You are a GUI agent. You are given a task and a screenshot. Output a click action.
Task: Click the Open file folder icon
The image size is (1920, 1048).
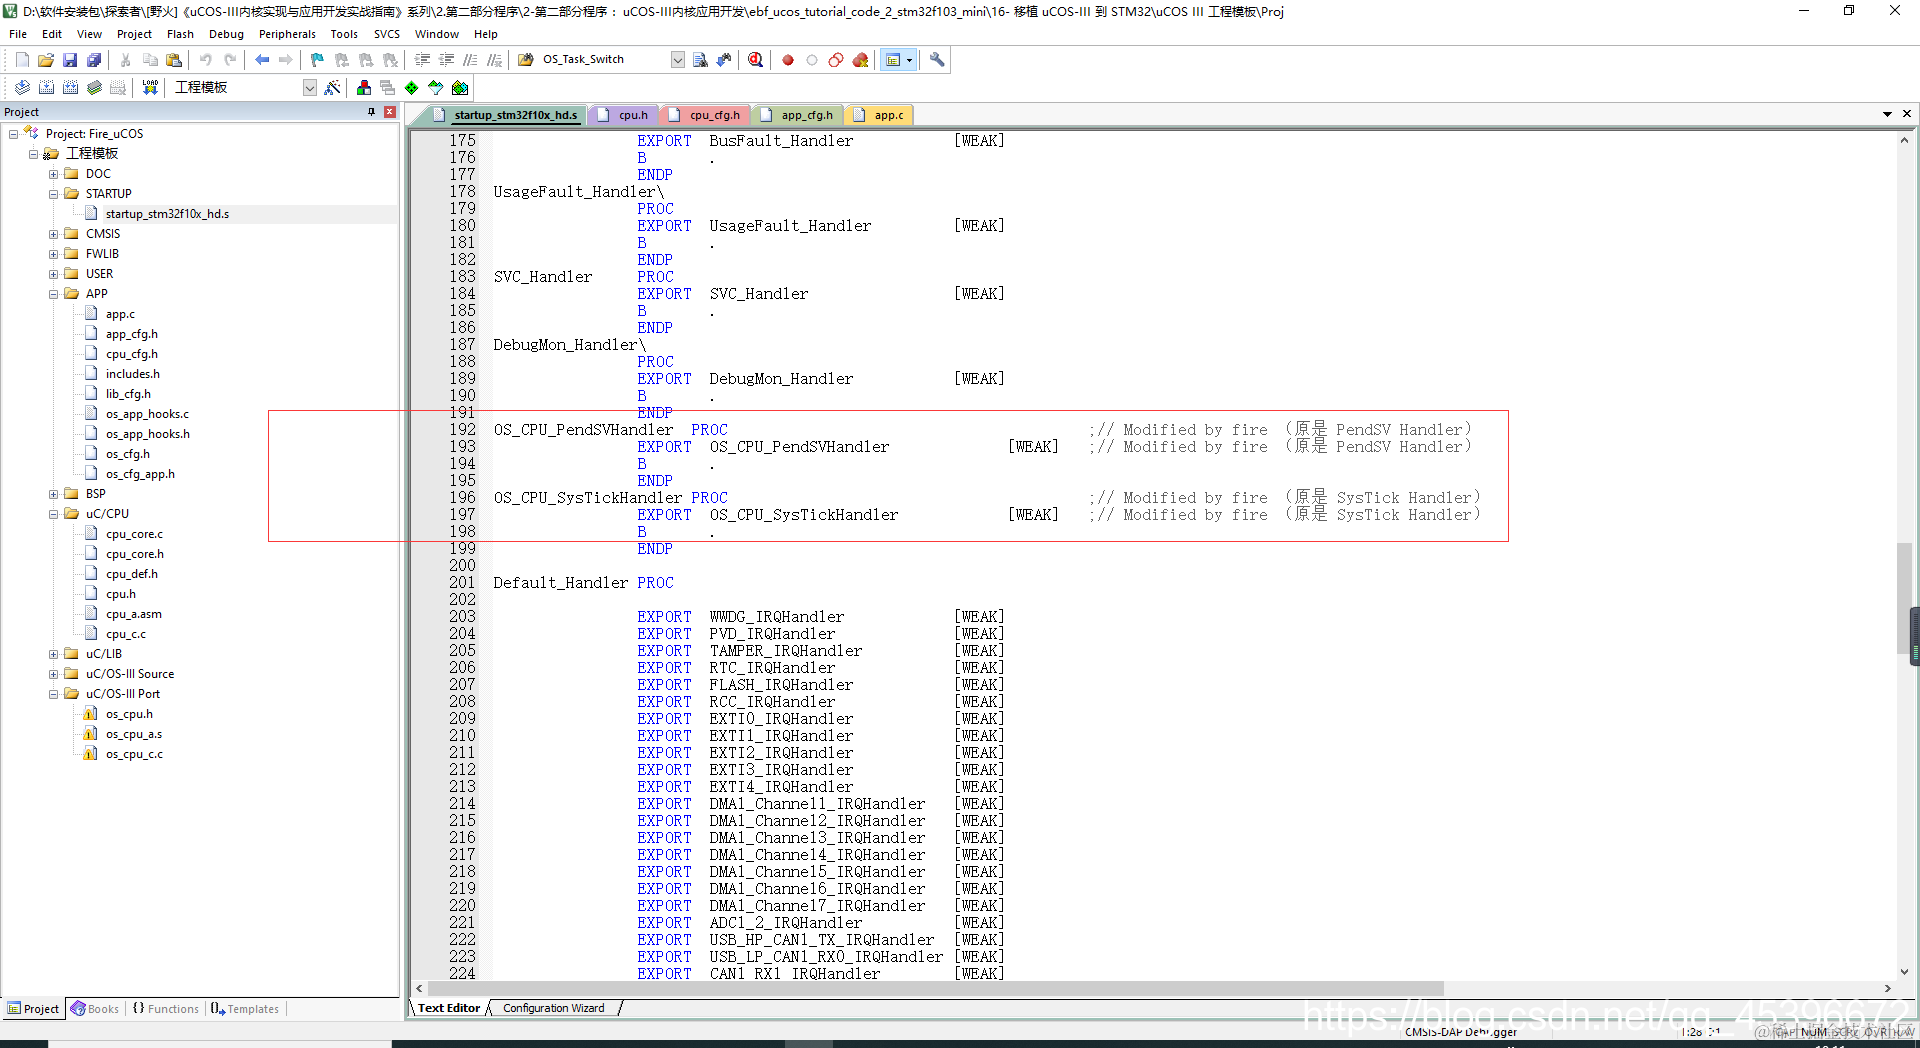pyautogui.click(x=46, y=60)
